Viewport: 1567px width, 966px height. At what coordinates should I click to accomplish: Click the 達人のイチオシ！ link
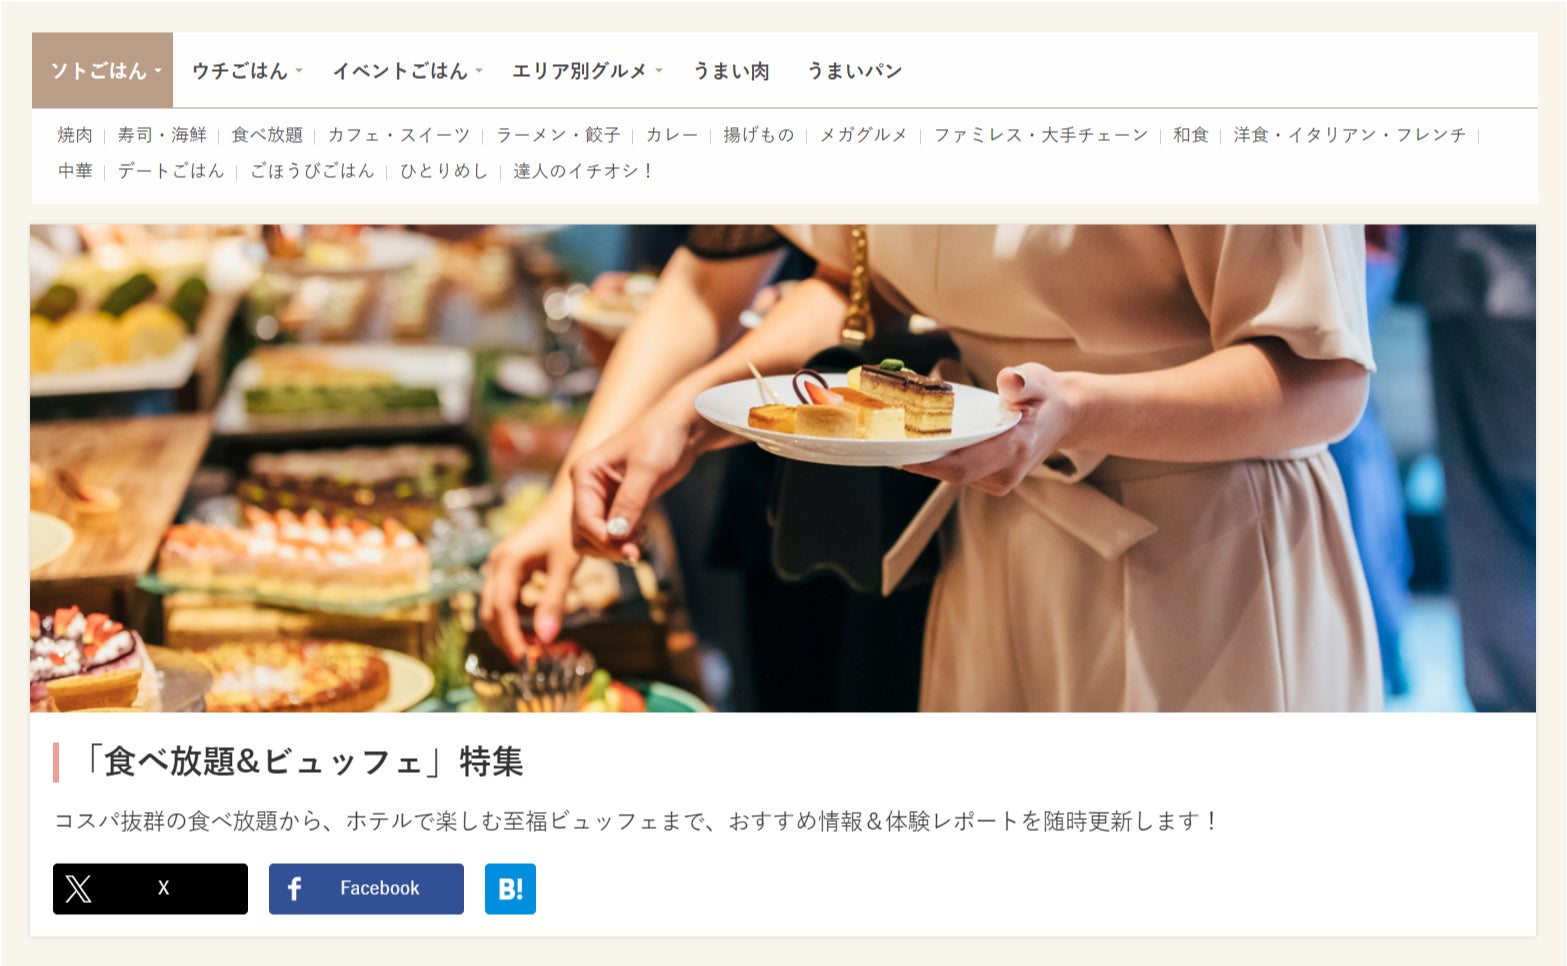(x=584, y=171)
